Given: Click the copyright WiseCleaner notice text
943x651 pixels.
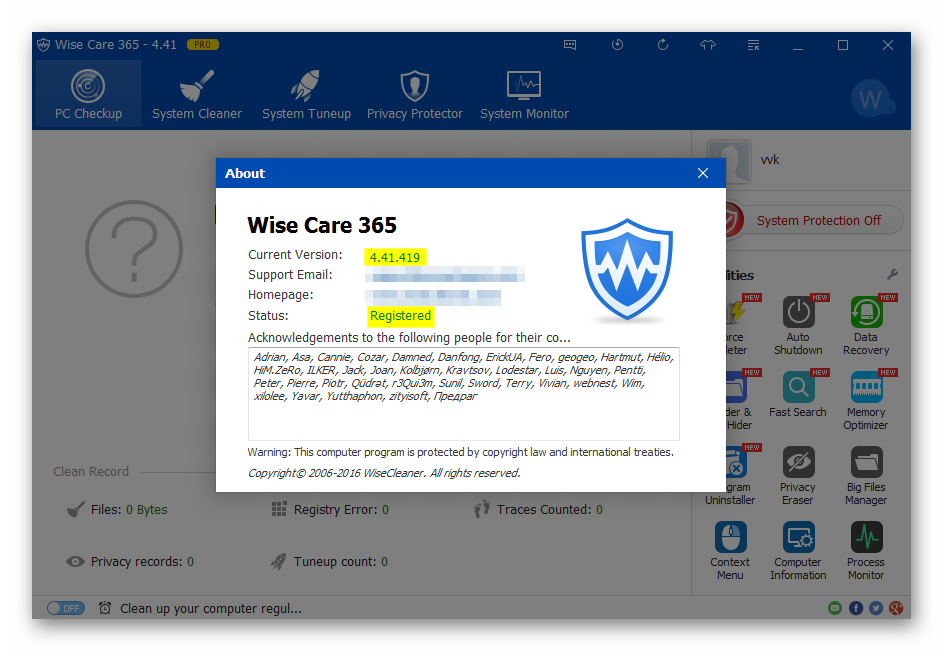Looking at the screenshot, I should 384,473.
